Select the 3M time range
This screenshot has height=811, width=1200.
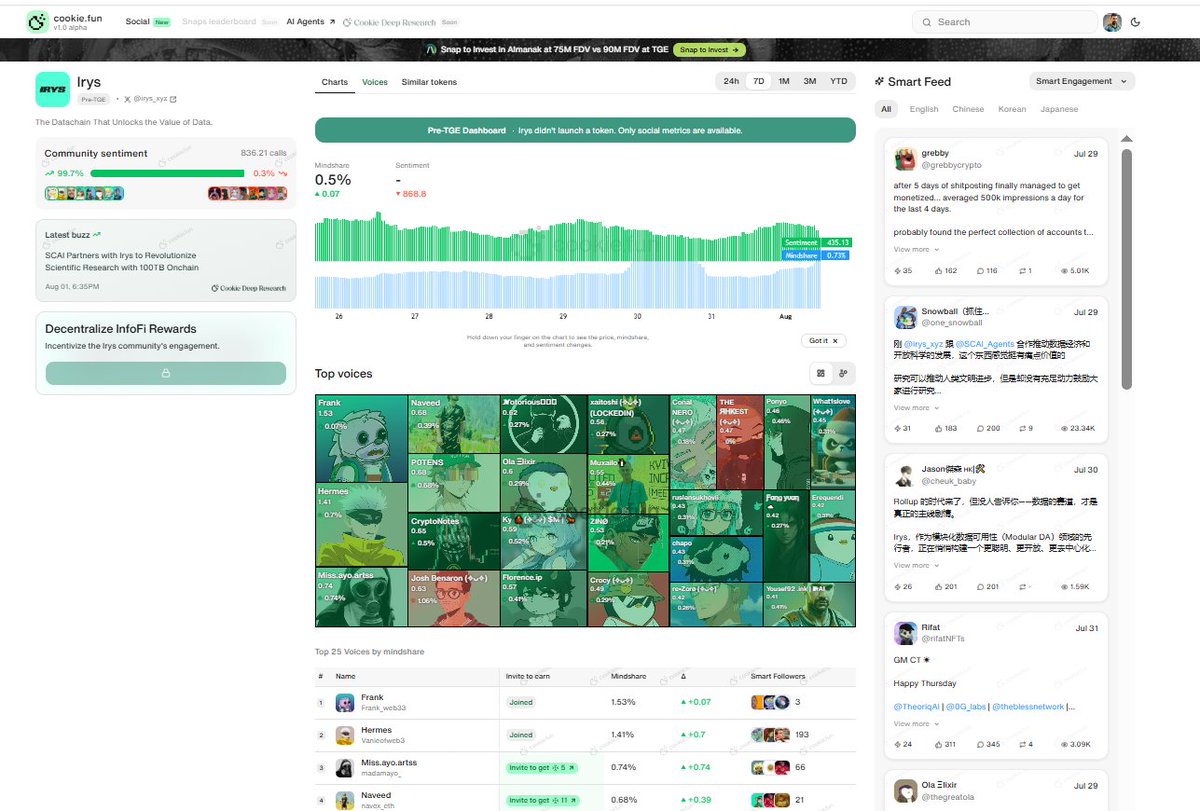click(x=810, y=81)
